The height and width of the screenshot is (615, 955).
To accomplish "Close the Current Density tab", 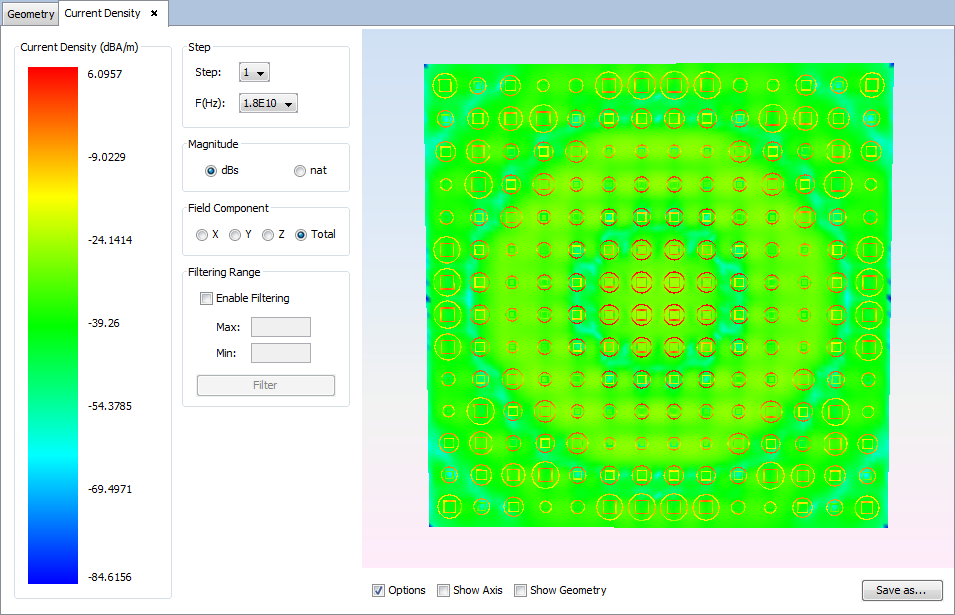I will pyautogui.click(x=154, y=14).
